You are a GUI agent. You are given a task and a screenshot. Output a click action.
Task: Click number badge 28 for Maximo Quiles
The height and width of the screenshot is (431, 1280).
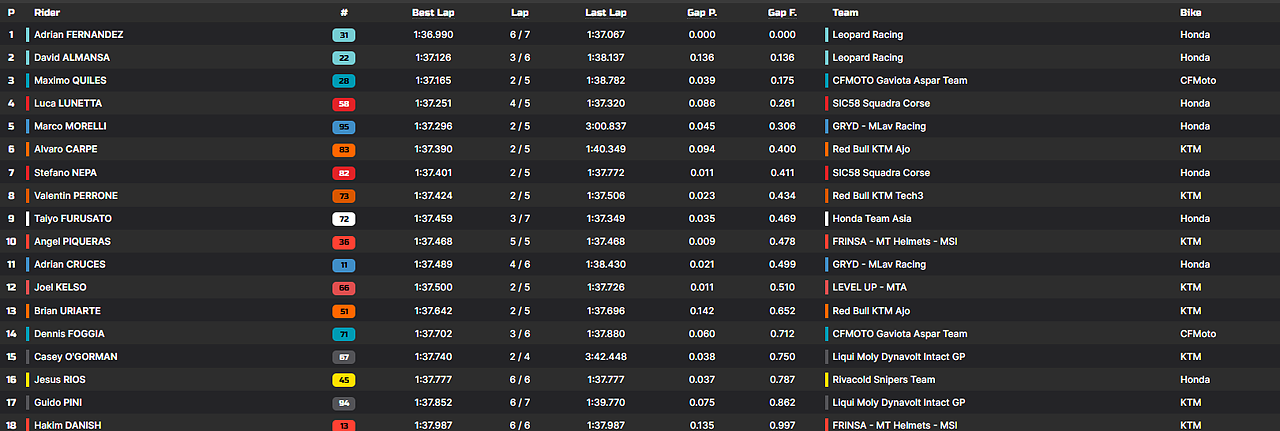[x=344, y=81]
